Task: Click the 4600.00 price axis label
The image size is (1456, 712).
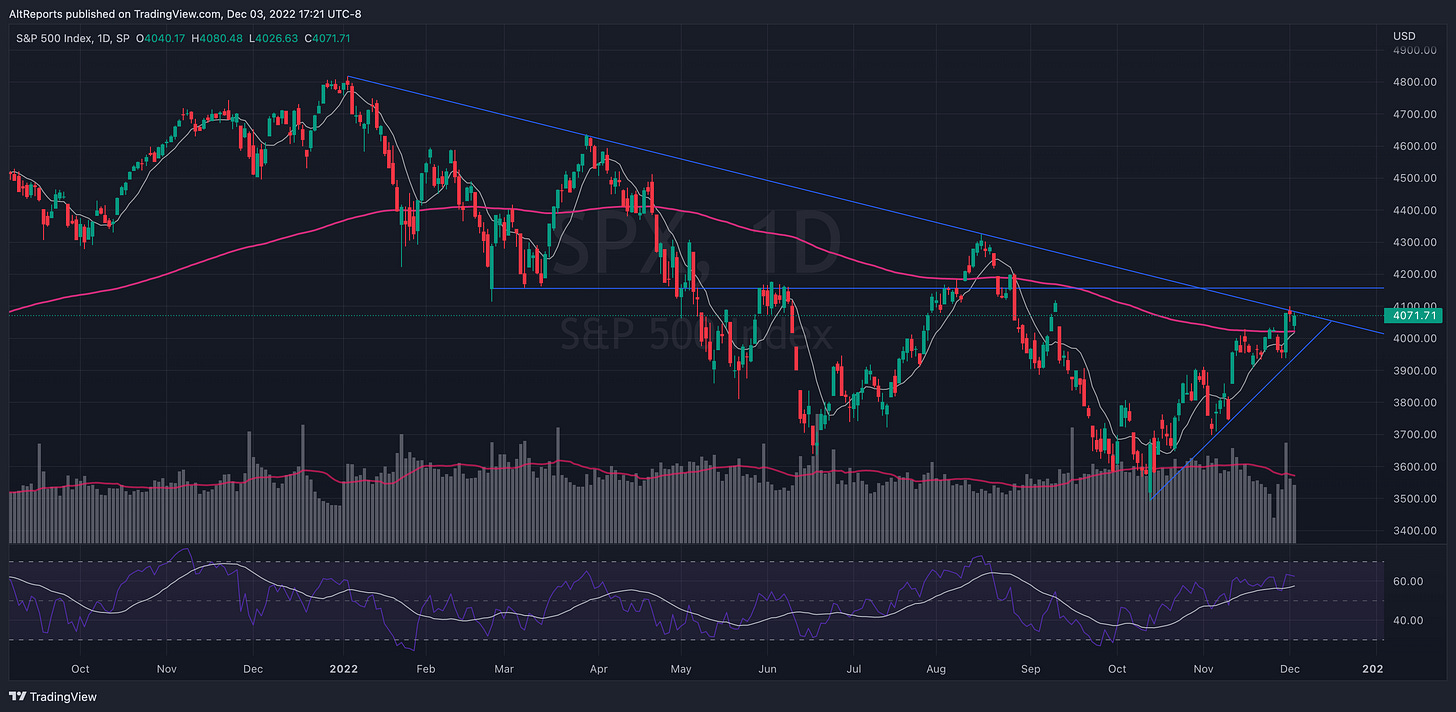Action: (x=1415, y=146)
